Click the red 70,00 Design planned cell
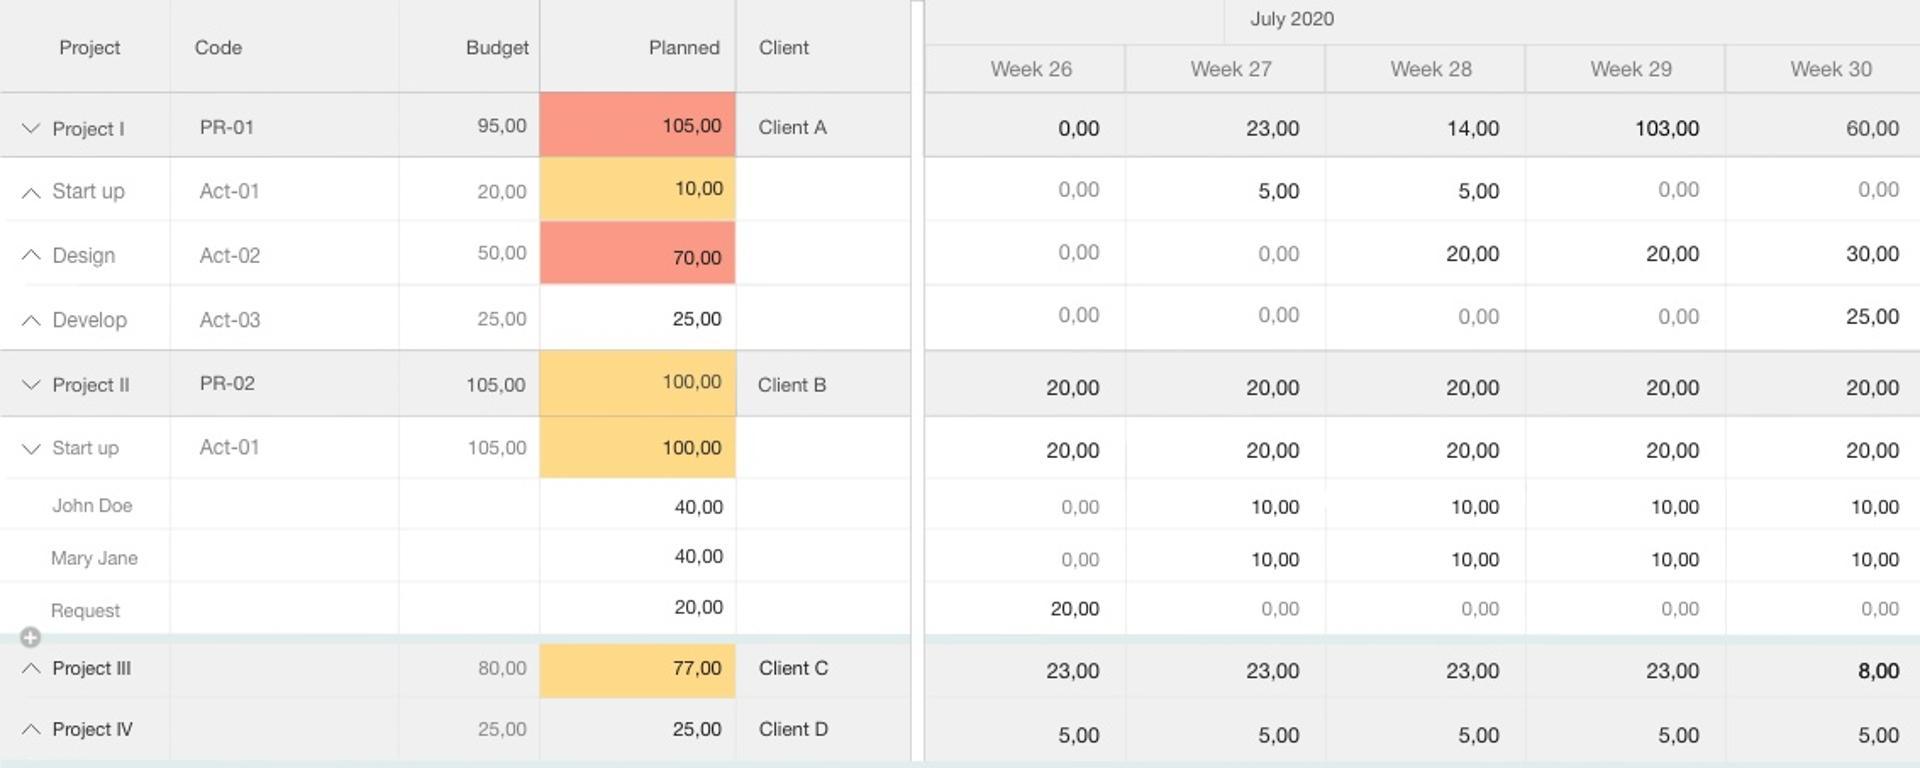The image size is (1920, 768). pos(638,256)
